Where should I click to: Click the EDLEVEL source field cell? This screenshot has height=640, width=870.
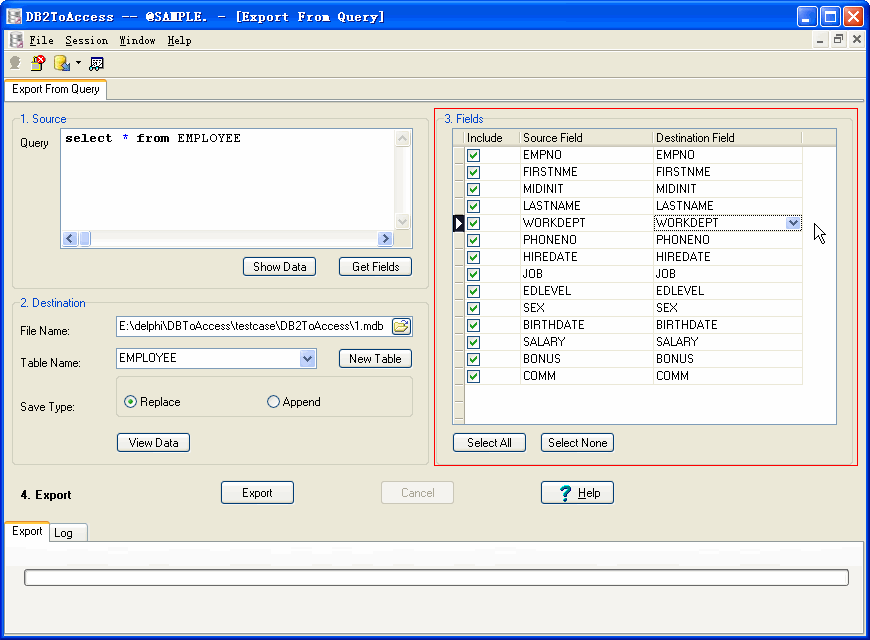coord(586,291)
